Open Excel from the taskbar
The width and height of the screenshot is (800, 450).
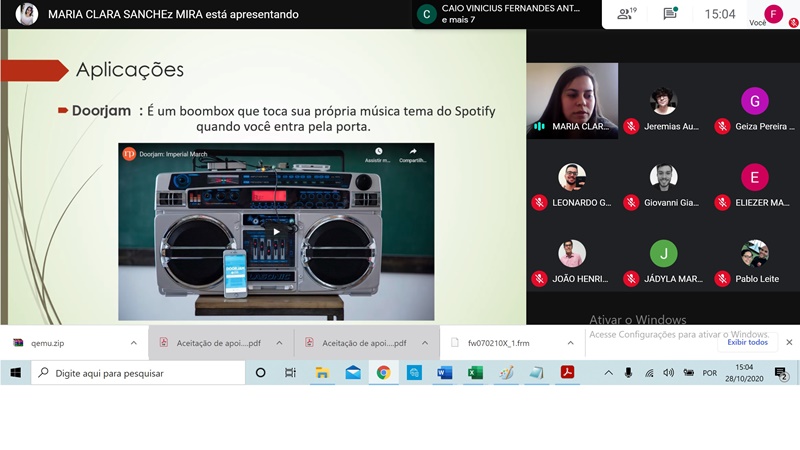[475, 373]
